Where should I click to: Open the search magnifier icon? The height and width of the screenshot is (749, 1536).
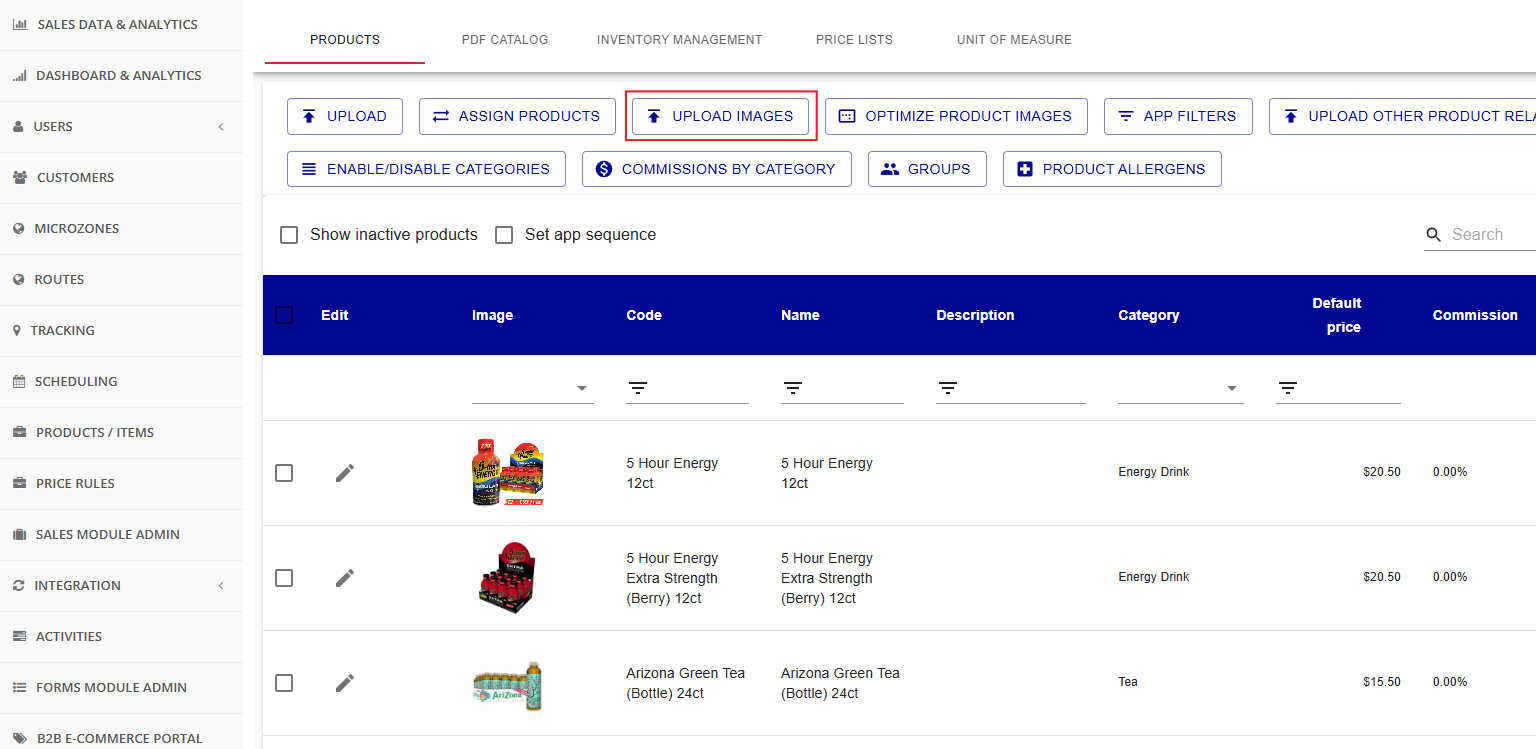(x=1434, y=234)
